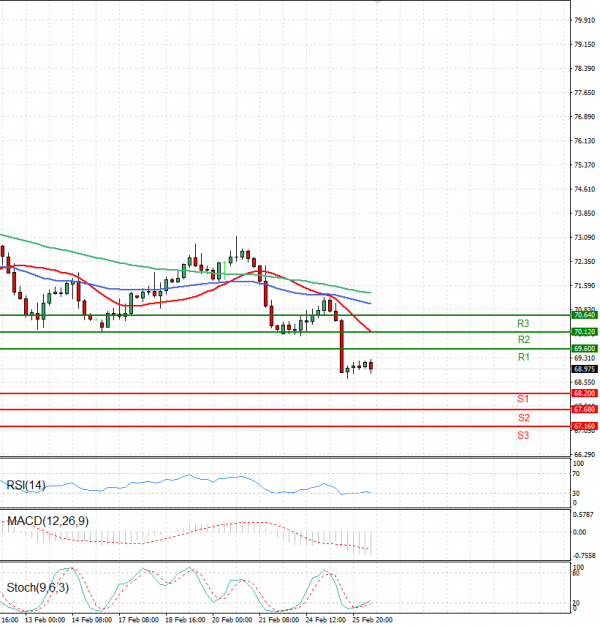Select the 67.680 support price tag
The height and width of the screenshot is (626, 600).
coord(584,410)
